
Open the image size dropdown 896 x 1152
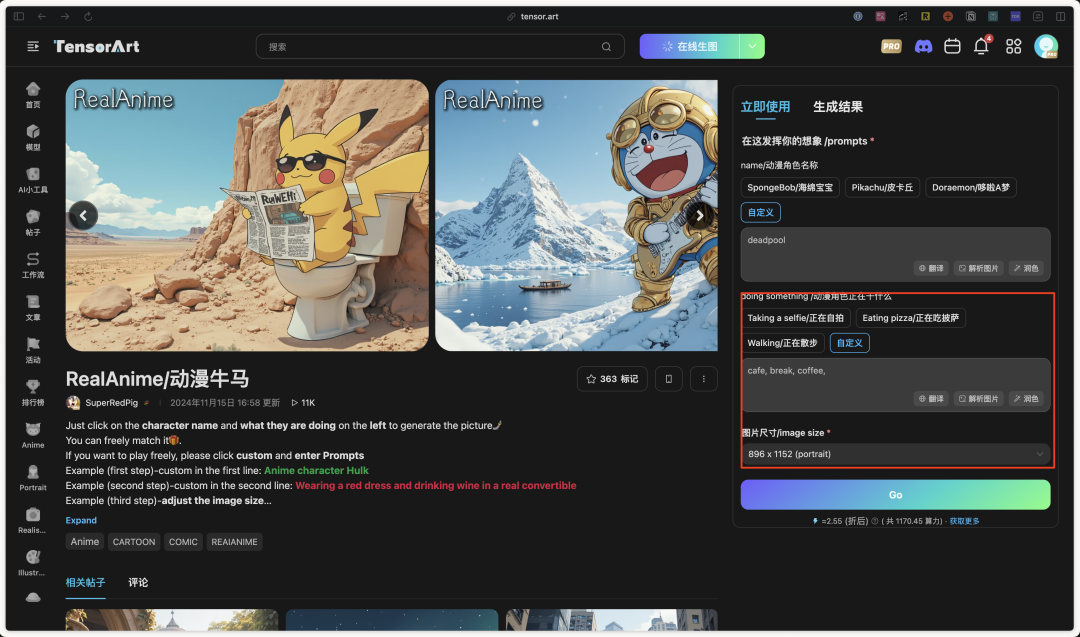[x=895, y=454]
